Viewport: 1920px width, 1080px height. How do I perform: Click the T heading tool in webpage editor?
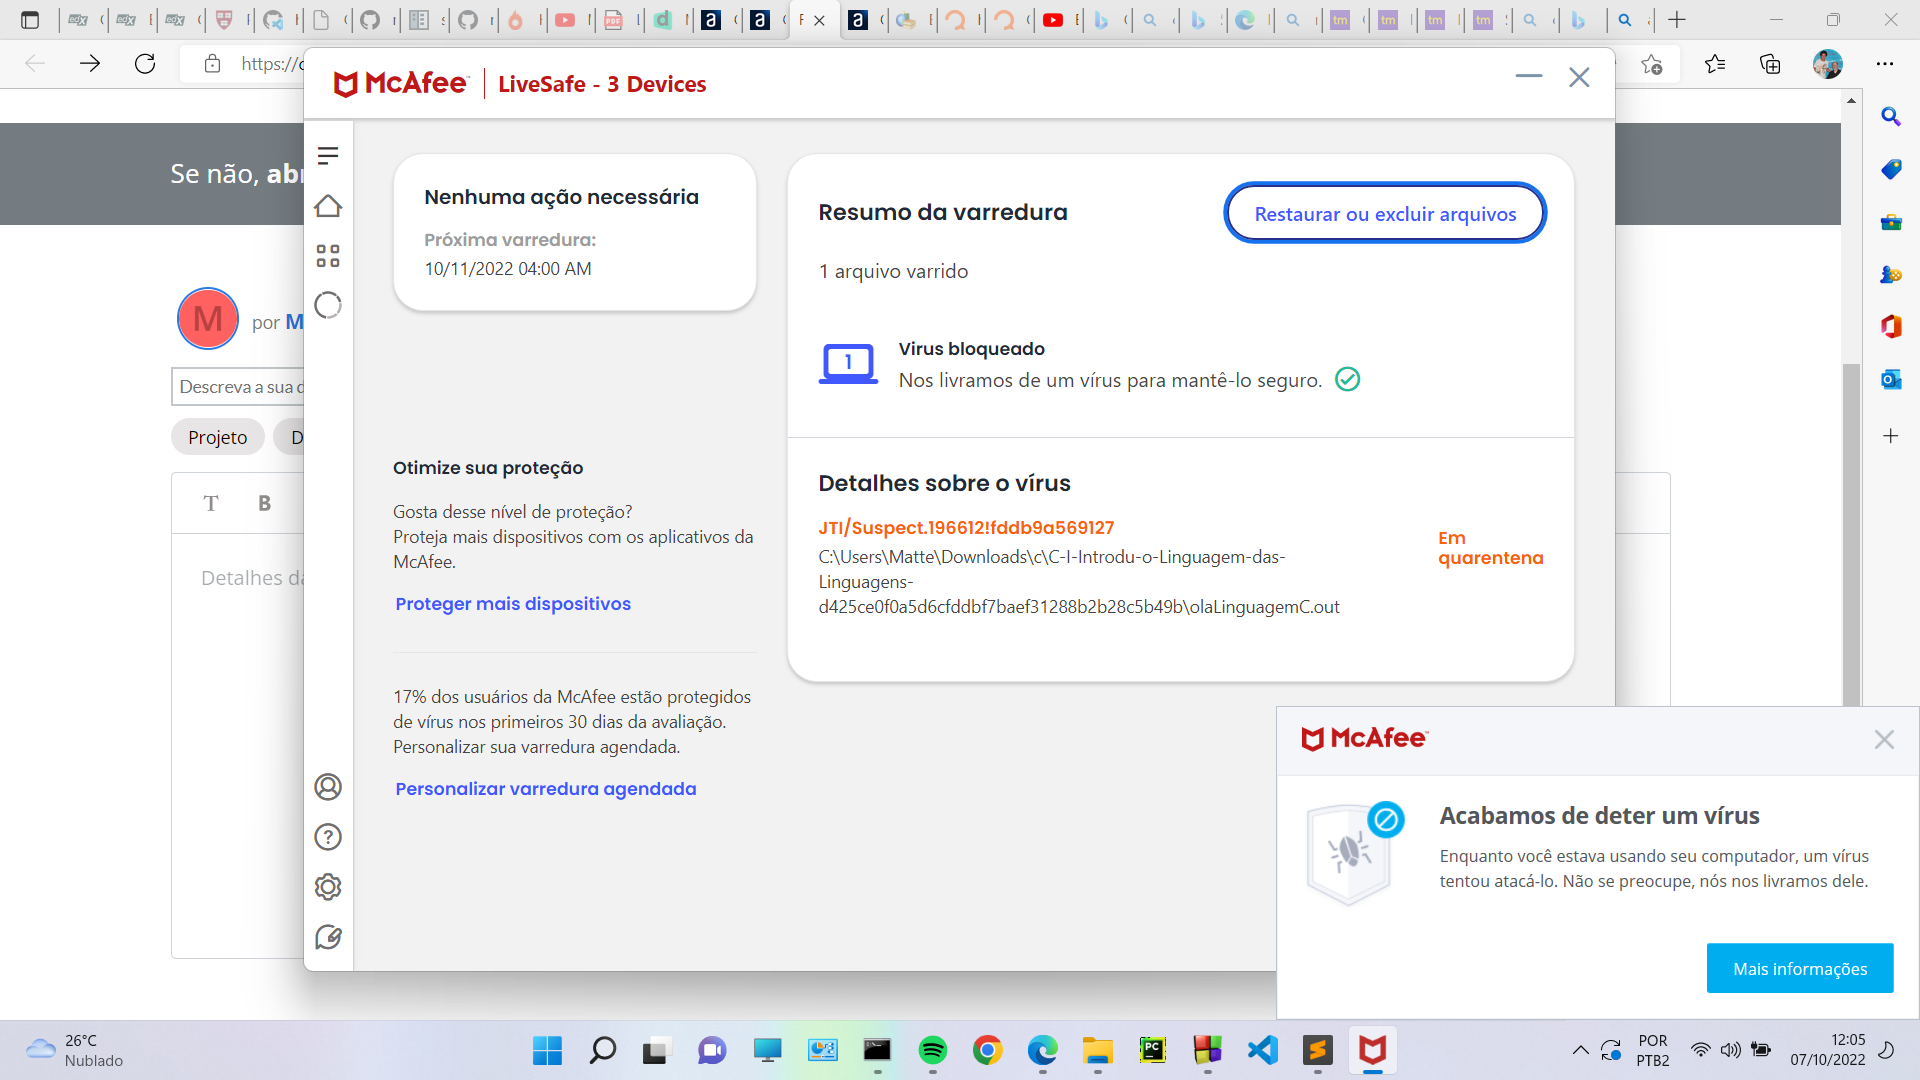(x=211, y=503)
